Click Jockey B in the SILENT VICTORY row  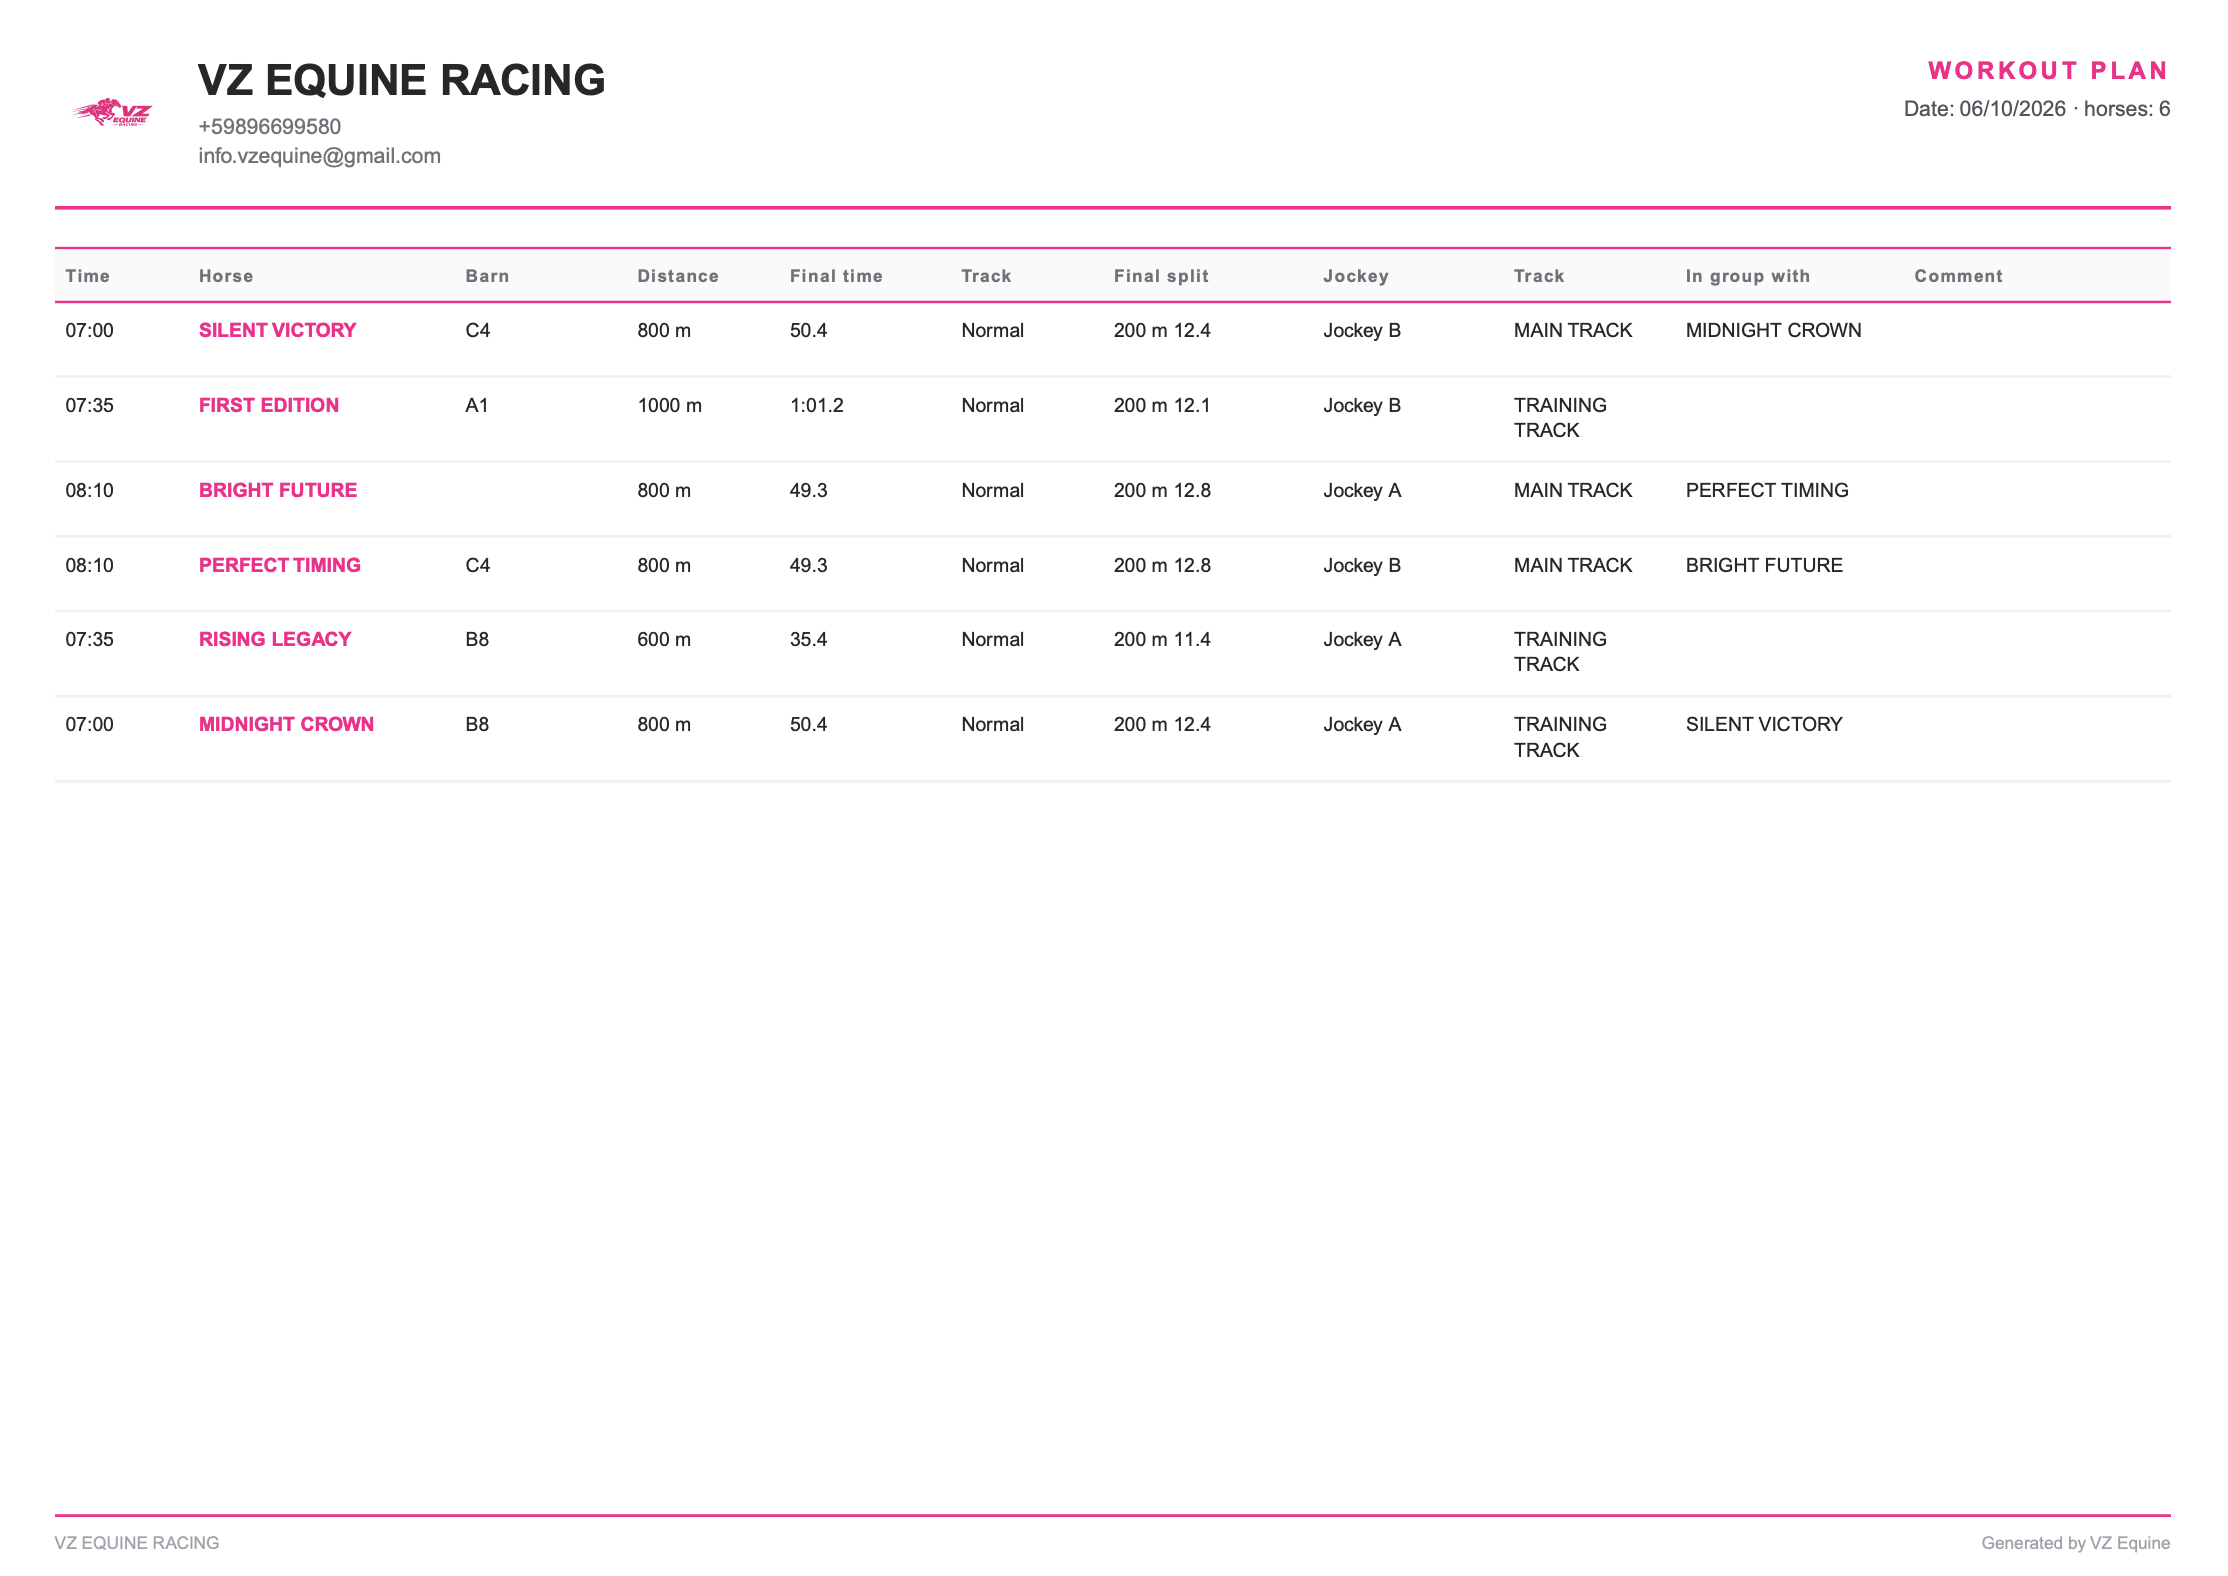[x=1362, y=330]
